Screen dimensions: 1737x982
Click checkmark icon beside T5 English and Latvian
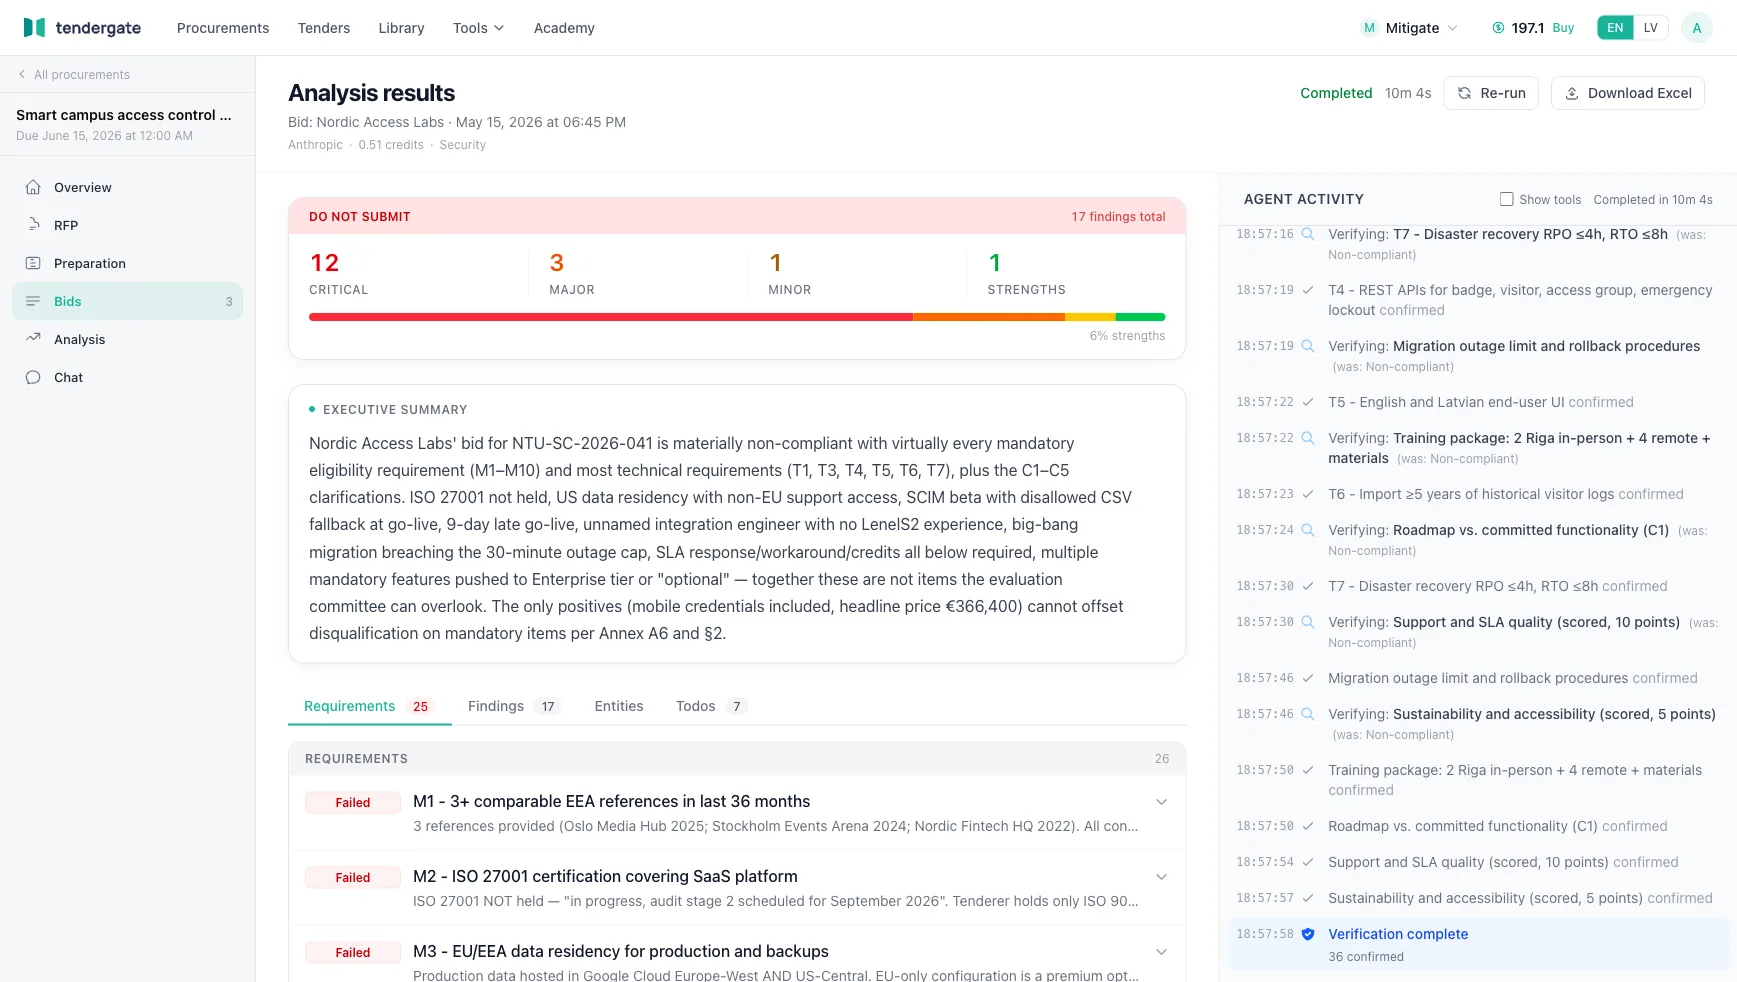(1307, 402)
